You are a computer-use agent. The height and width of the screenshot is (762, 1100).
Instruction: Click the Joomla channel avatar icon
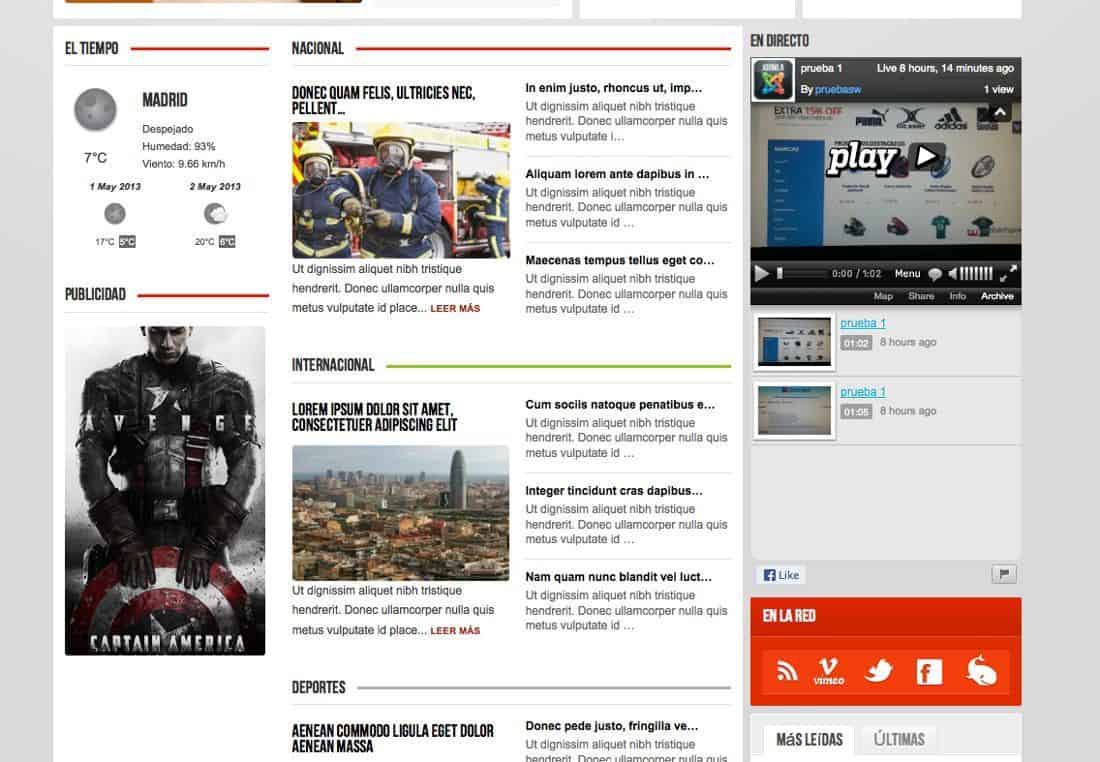tap(772, 79)
